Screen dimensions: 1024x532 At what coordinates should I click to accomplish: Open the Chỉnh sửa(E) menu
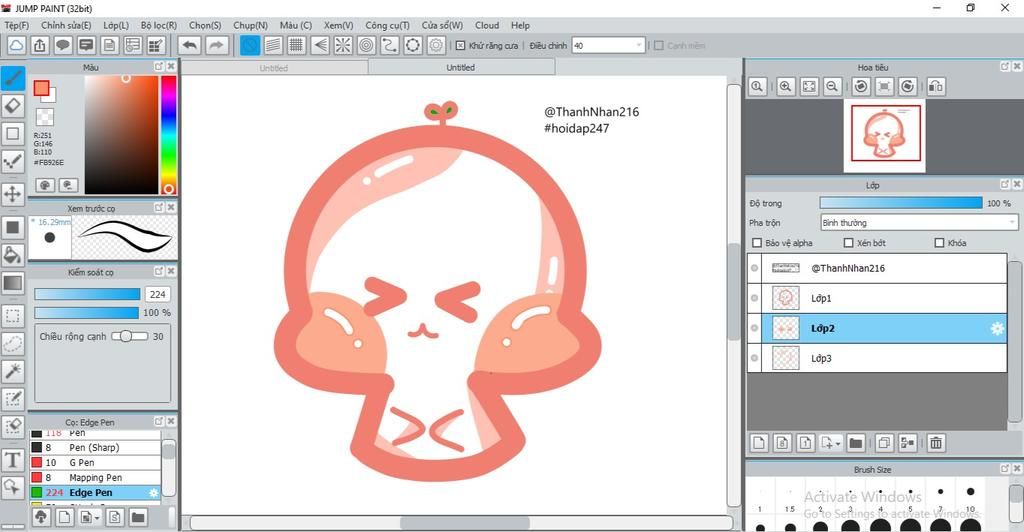pyautogui.click(x=66, y=25)
